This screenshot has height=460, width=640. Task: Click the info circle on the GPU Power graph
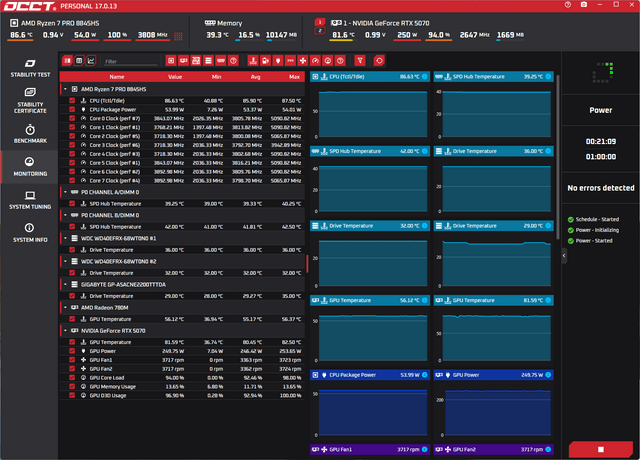click(548, 375)
